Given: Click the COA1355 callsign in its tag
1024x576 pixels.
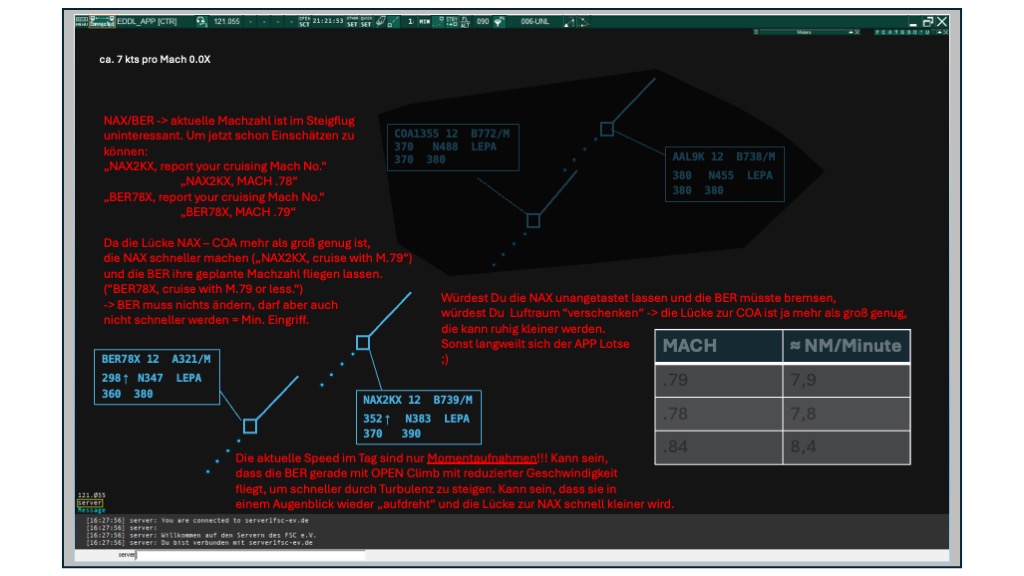Looking at the screenshot, I should coord(417,134).
